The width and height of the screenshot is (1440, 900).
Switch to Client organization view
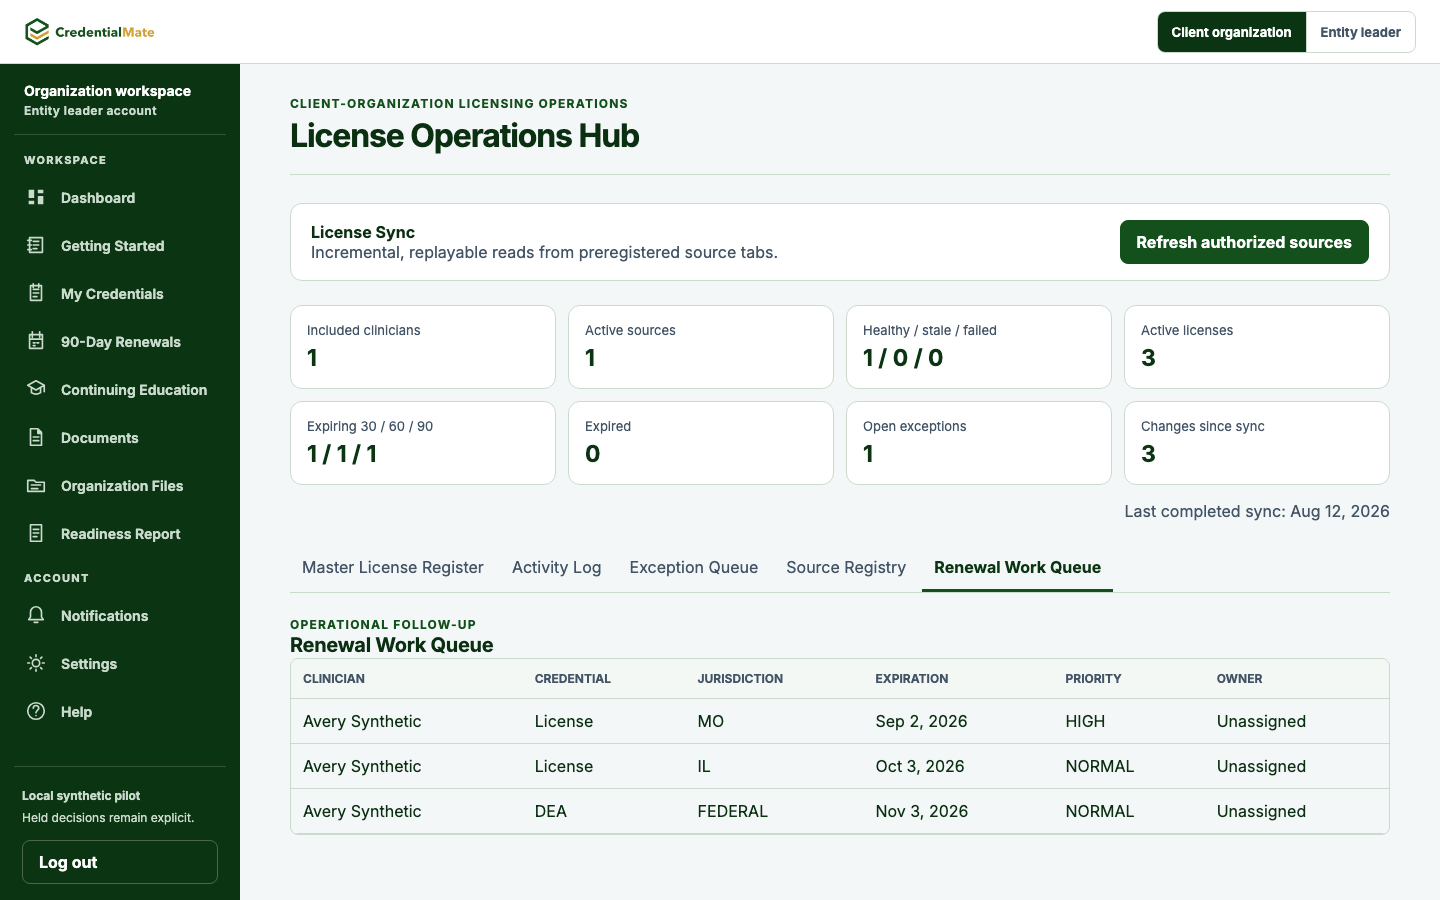(1231, 32)
